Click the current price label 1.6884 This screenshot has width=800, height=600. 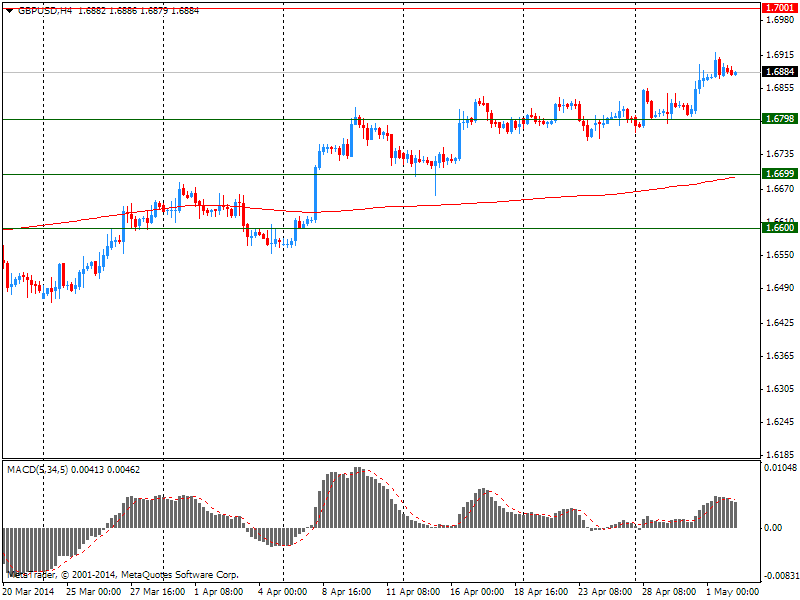pos(780,71)
